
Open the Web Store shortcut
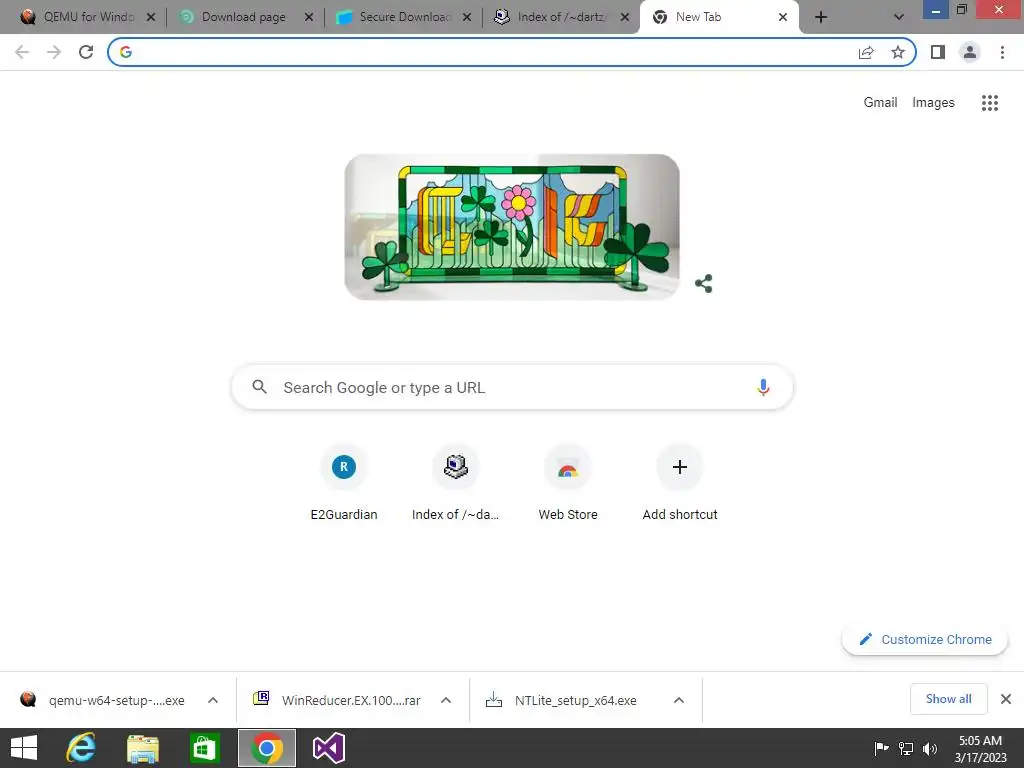click(568, 483)
